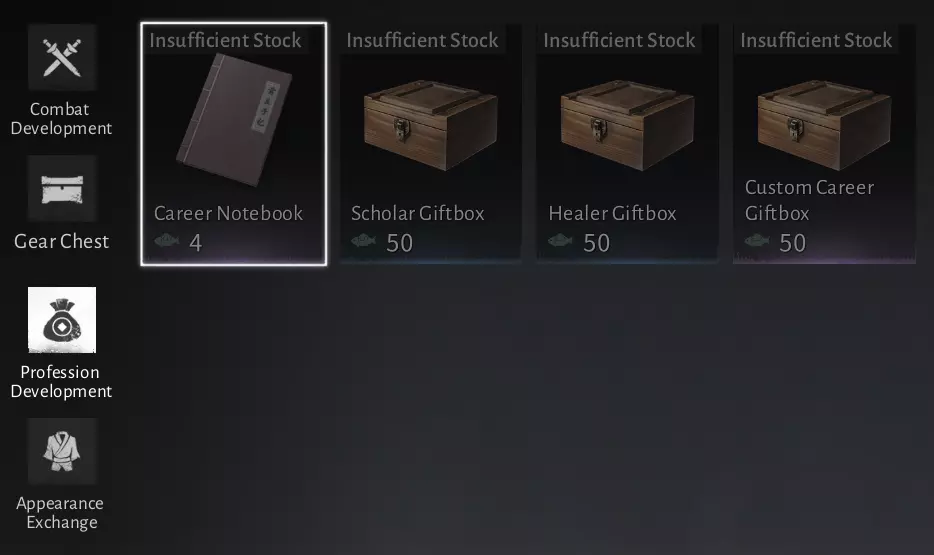934x555 pixels.
Task: Click fish currency icon under Healer Giftbox
Action: pyautogui.click(x=560, y=241)
